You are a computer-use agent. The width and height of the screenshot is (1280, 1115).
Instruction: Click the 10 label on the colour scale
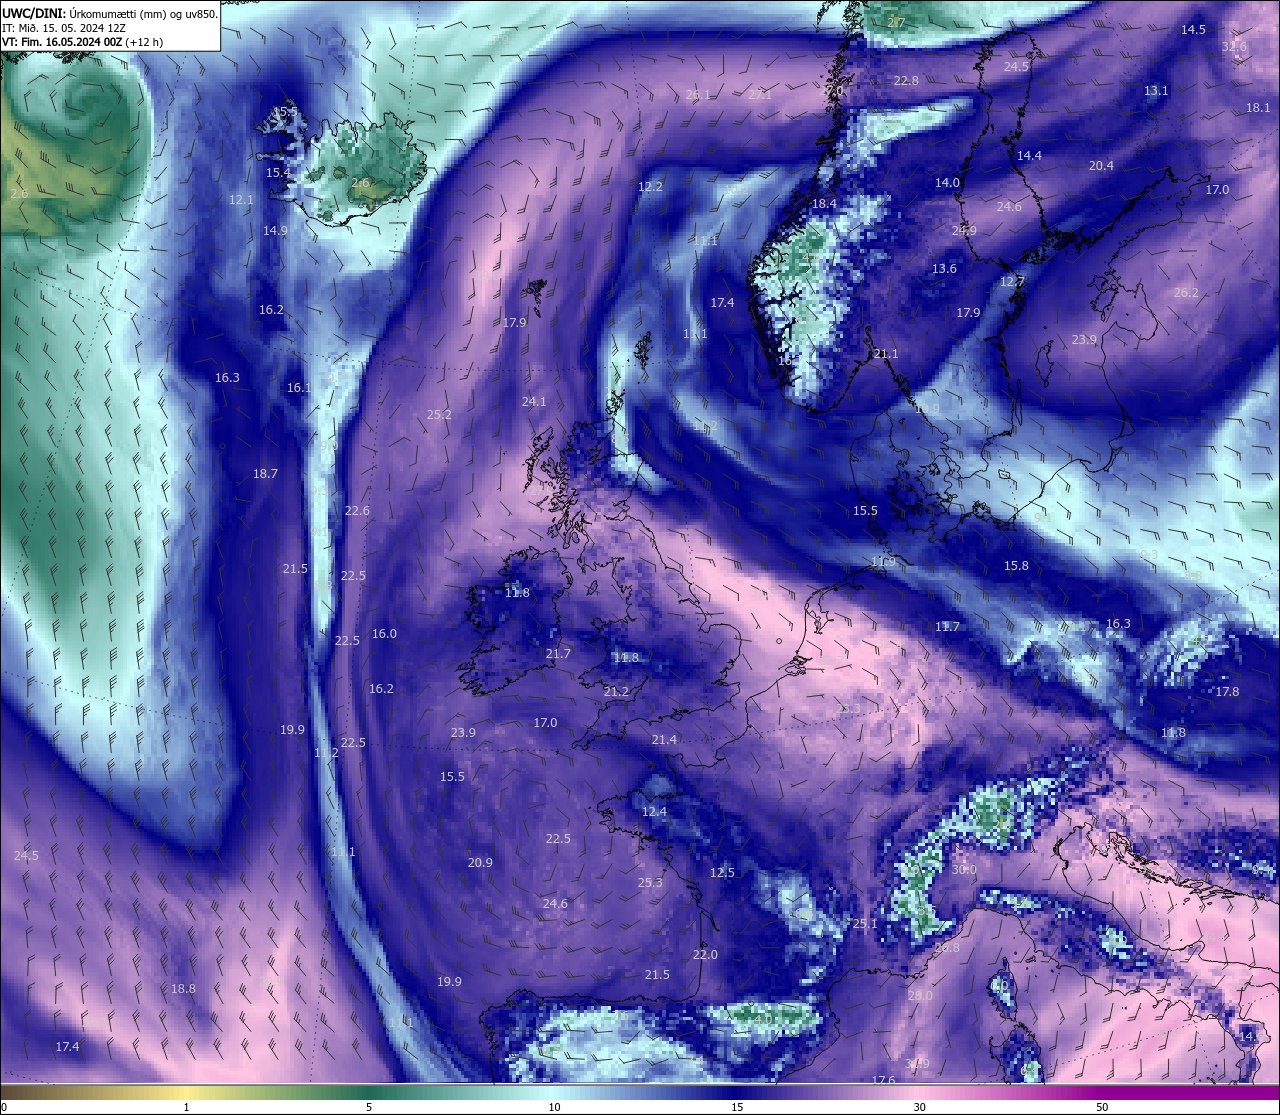554,1107
